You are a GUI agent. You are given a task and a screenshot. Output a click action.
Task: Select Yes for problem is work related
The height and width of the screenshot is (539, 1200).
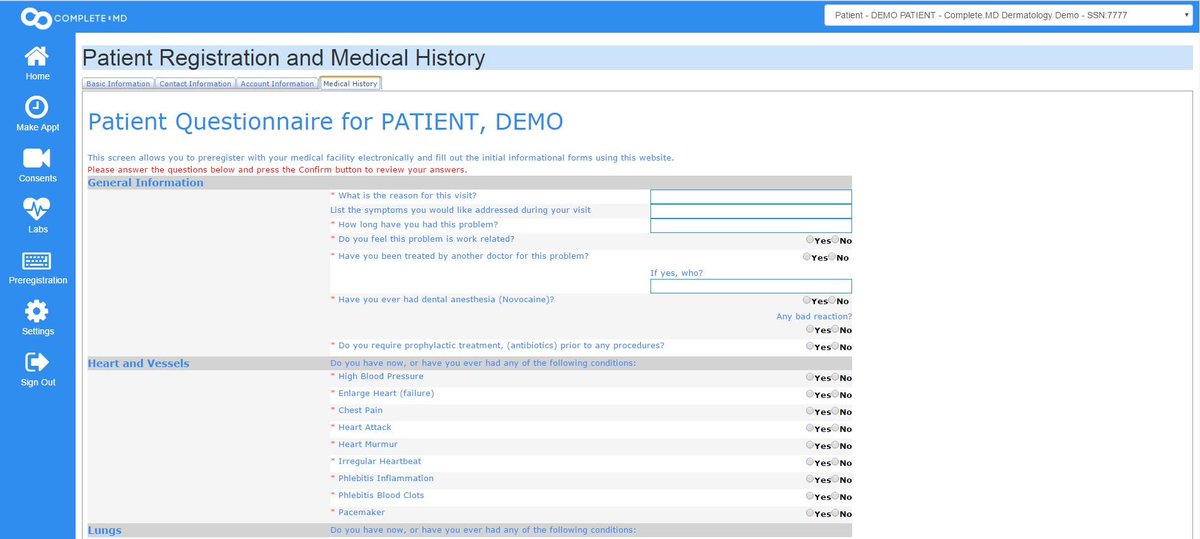pos(810,240)
